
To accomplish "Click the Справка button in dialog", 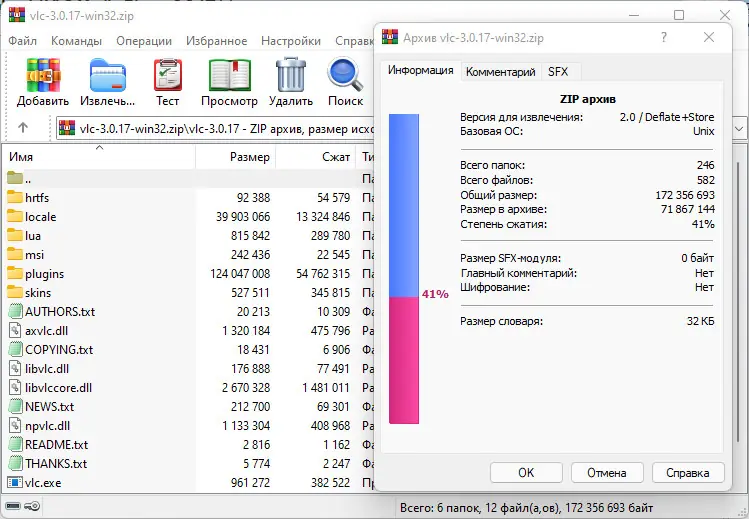I will click(687, 473).
